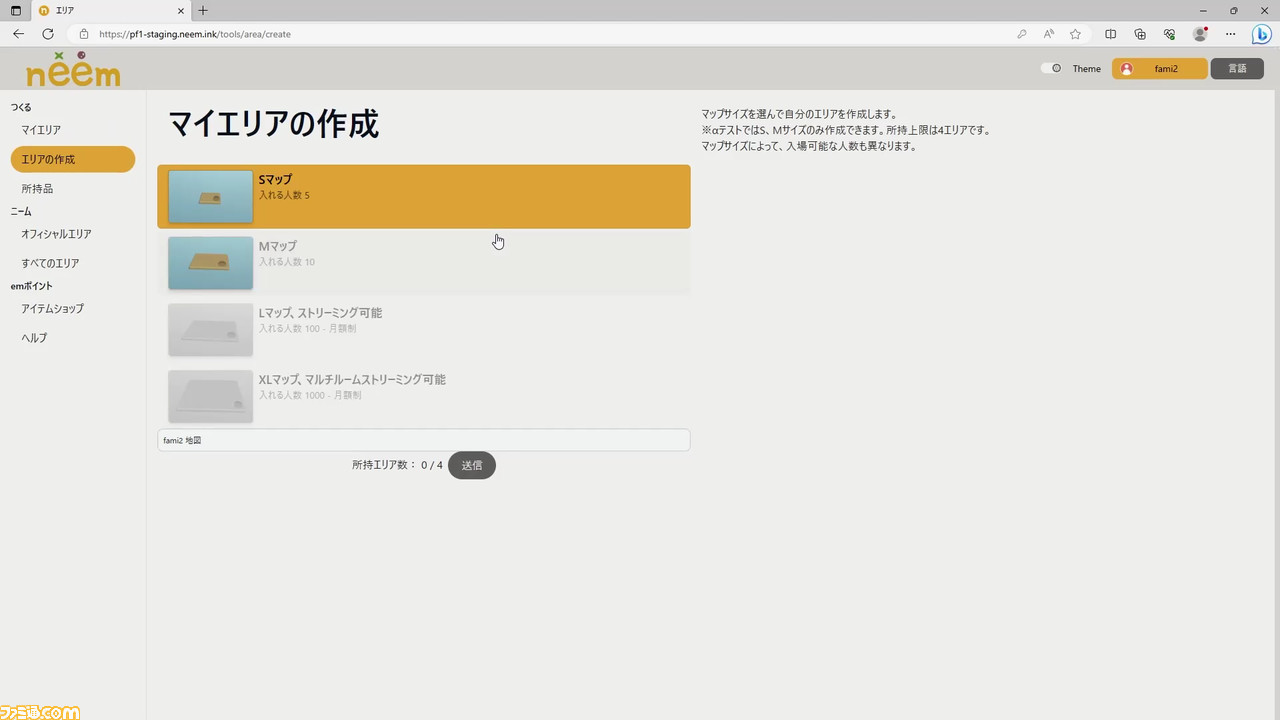This screenshot has height=720, width=1280.
Task: Open Browser essentials heart icon
Action: [x=1169, y=34]
